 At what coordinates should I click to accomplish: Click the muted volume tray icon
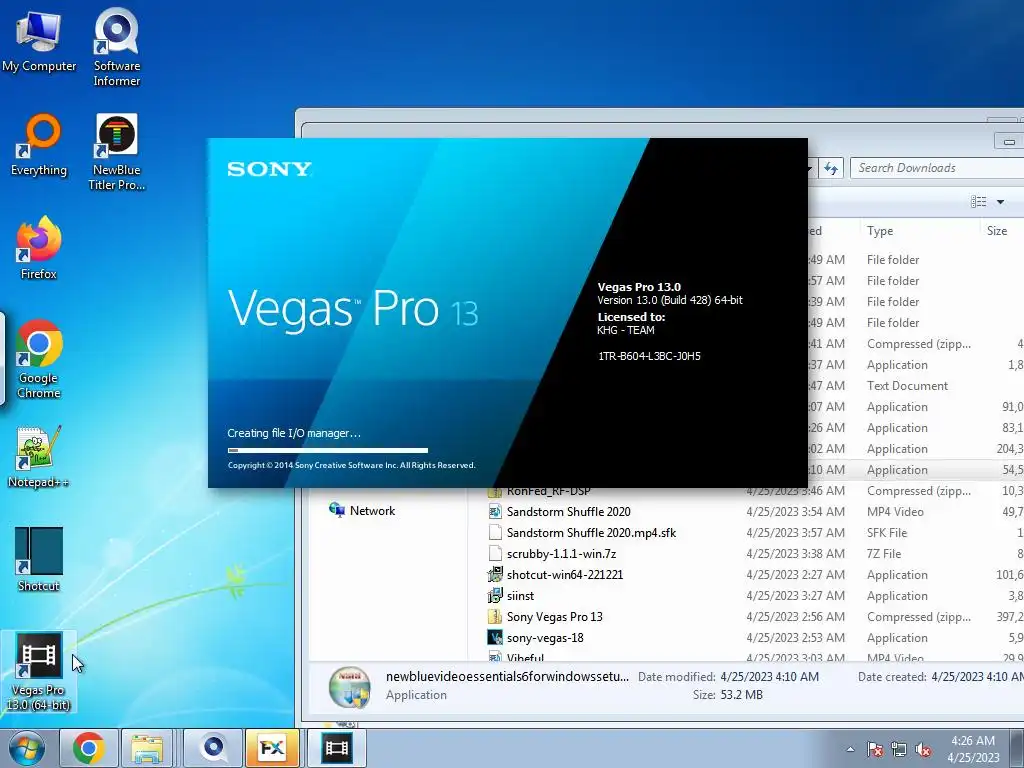(x=923, y=749)
